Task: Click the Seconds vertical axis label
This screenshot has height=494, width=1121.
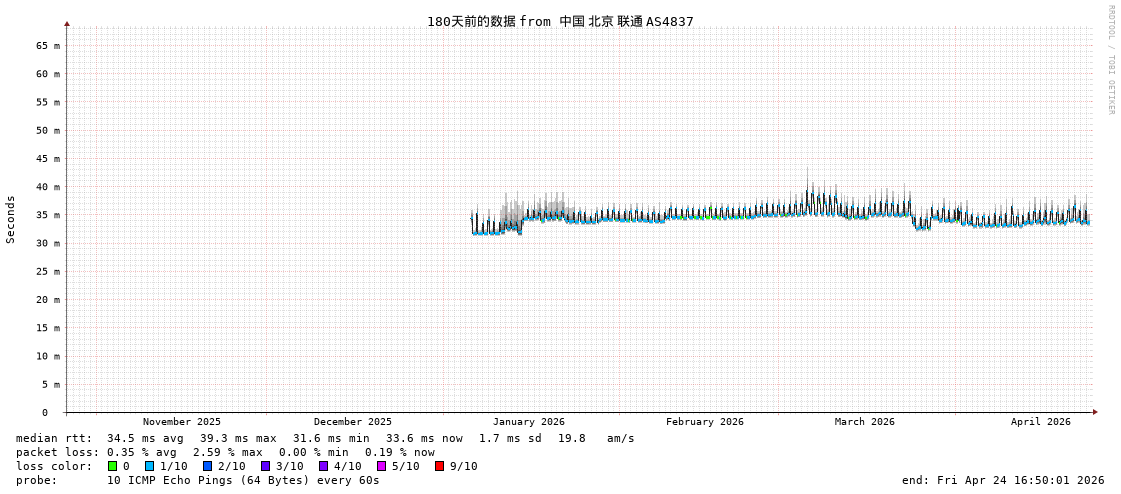Action: click(x=11, y=219)
